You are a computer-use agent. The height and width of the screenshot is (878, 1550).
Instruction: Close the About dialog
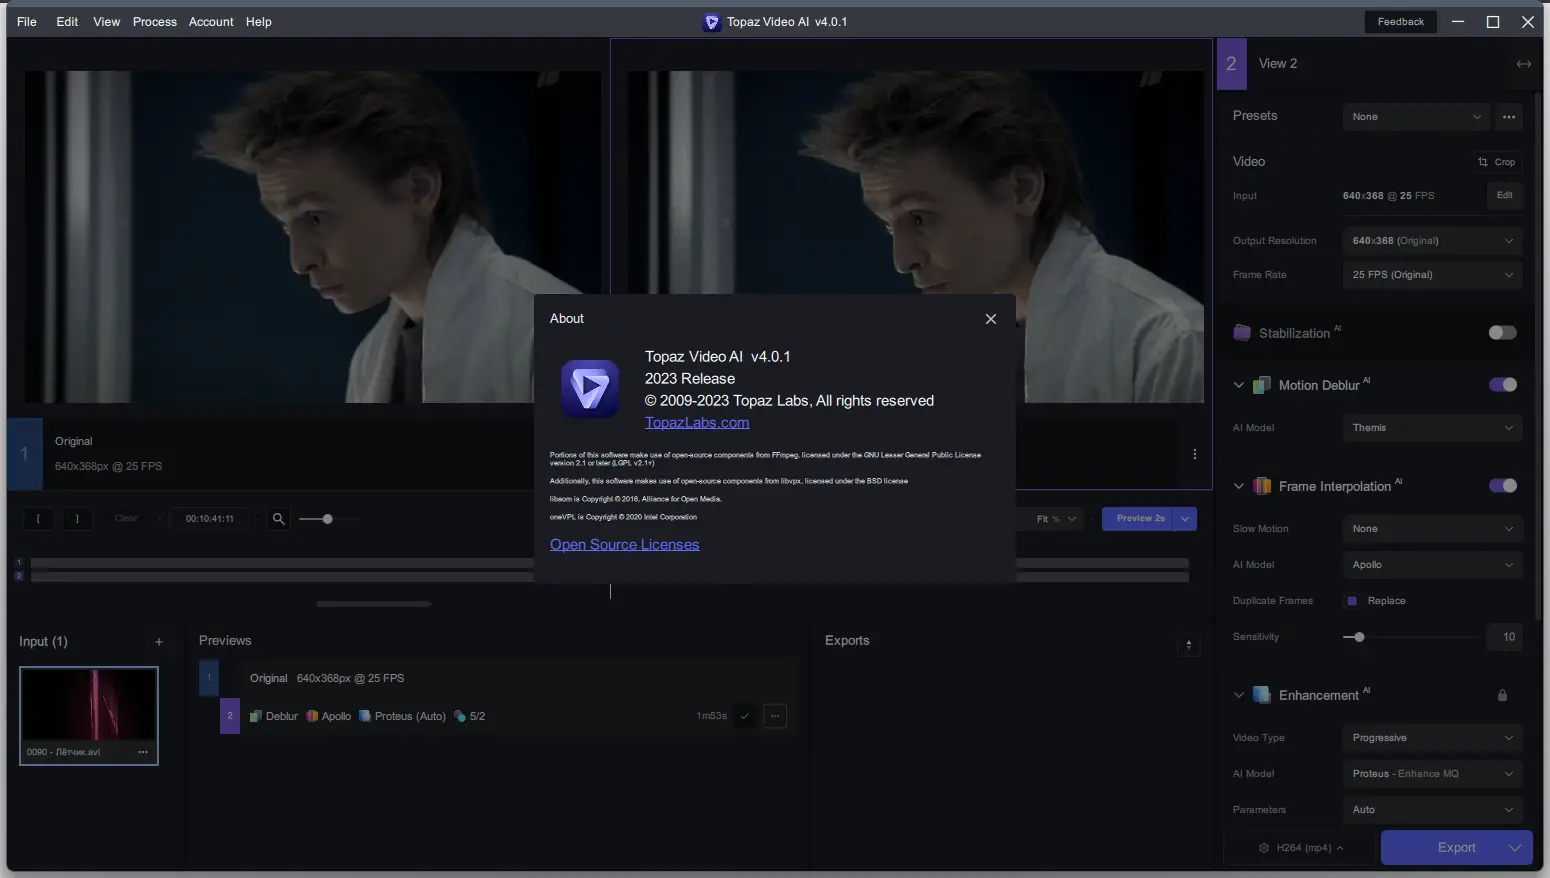[991, 319]
